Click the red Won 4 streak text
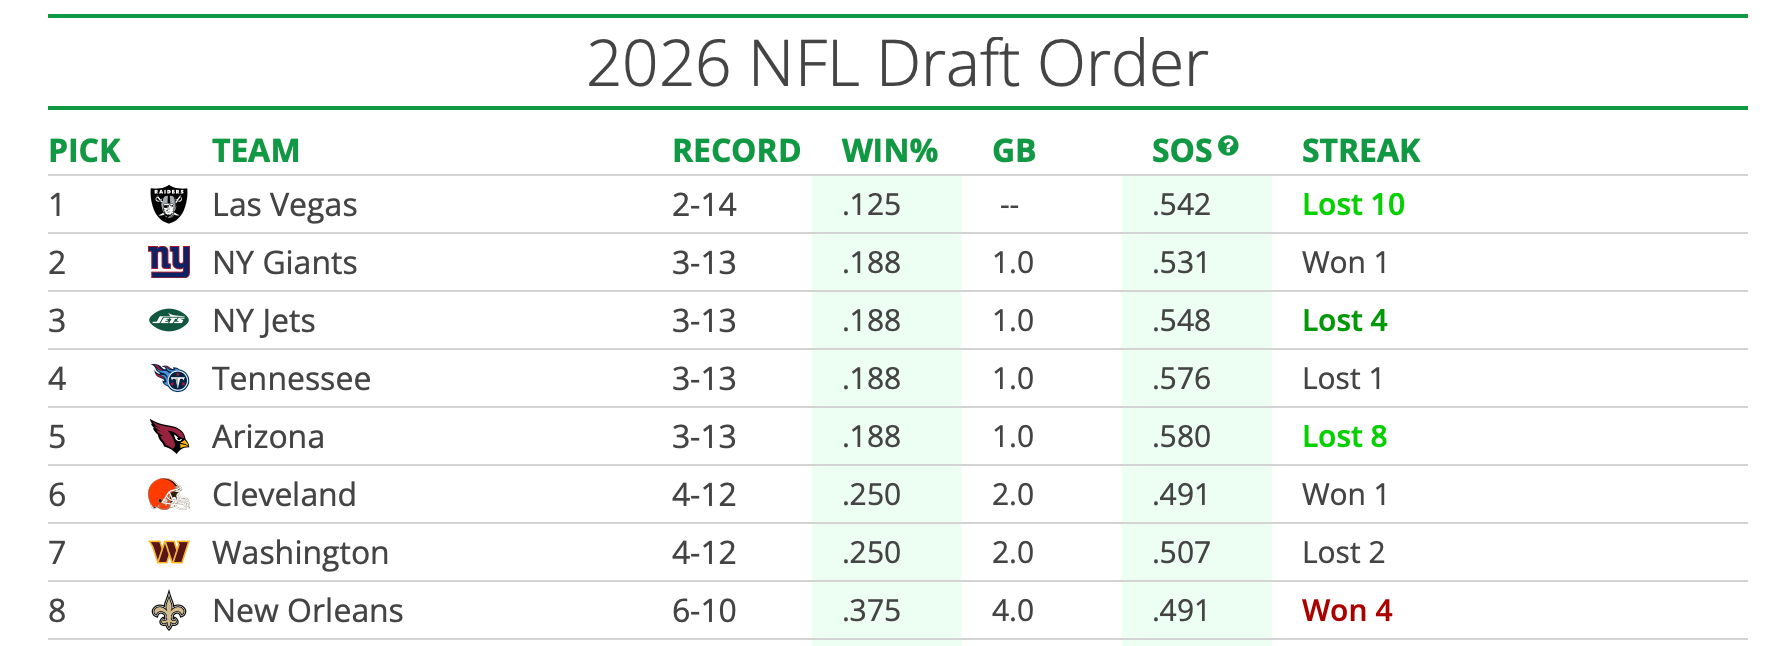The image size is (1776, 646). (1346, 611)
